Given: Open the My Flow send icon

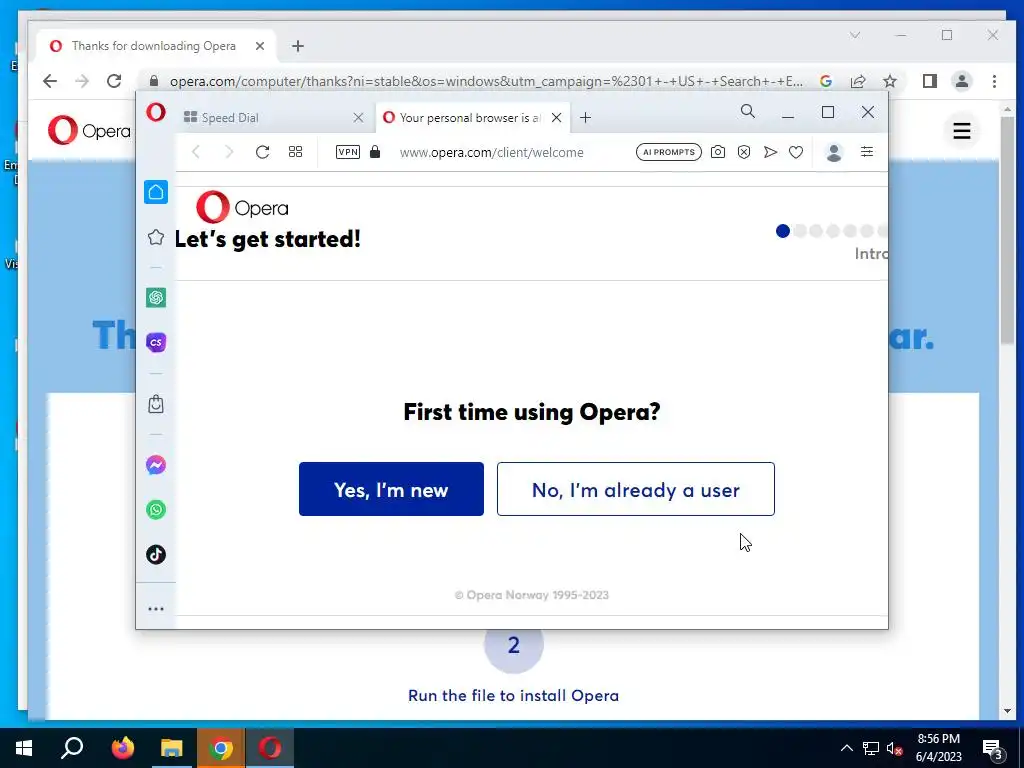Looking at the screenshot, I should point(770,152).
